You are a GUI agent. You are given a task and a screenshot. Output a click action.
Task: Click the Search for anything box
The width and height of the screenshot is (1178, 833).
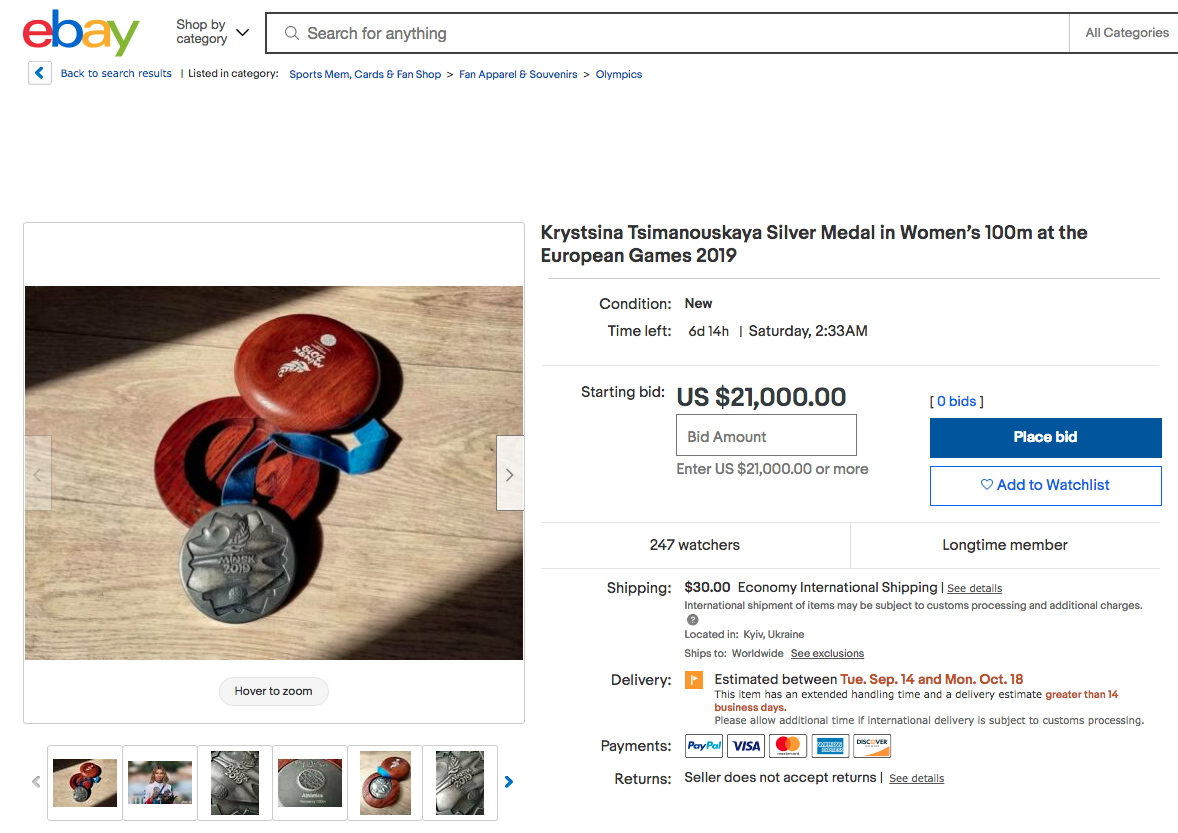[667, 33]
